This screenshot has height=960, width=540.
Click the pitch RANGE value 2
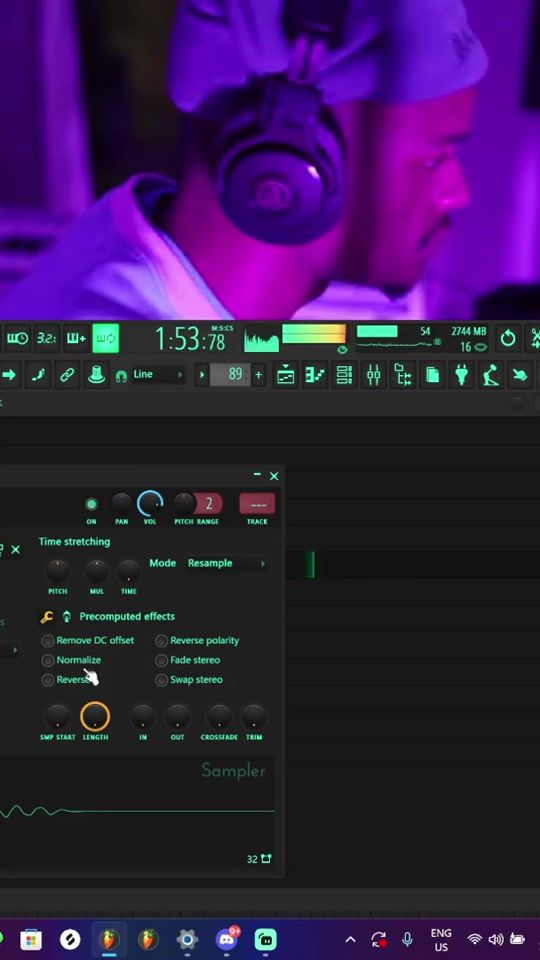209,504
